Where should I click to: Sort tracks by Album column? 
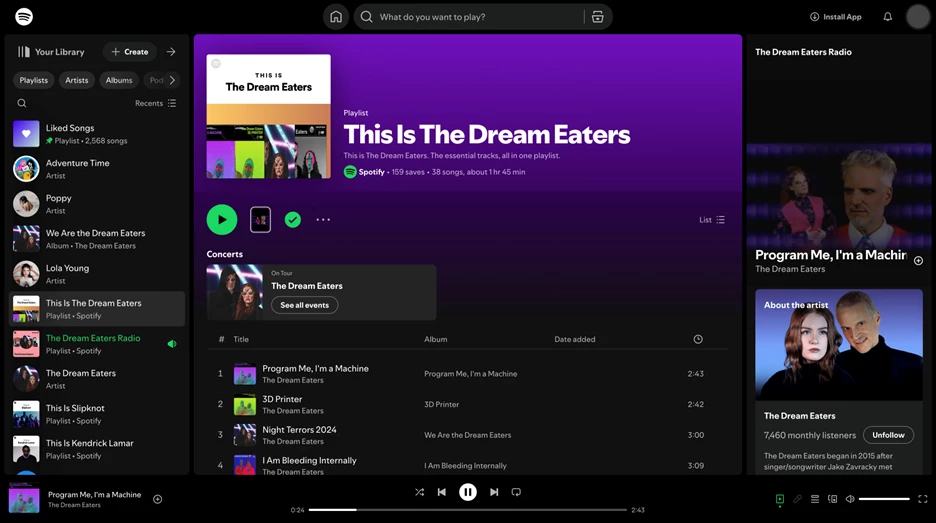[x=436, y=339]
